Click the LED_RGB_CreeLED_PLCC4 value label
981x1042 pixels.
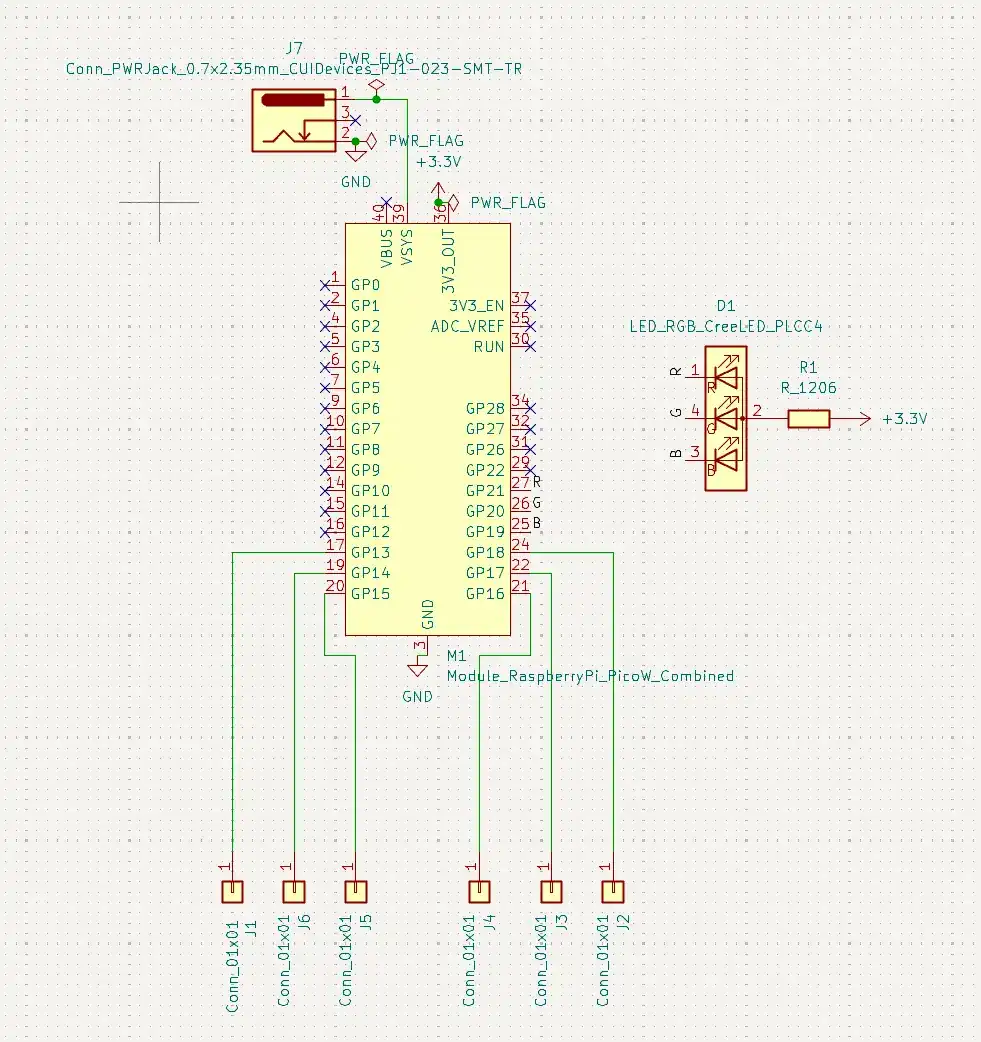click(x=726, y=326)
